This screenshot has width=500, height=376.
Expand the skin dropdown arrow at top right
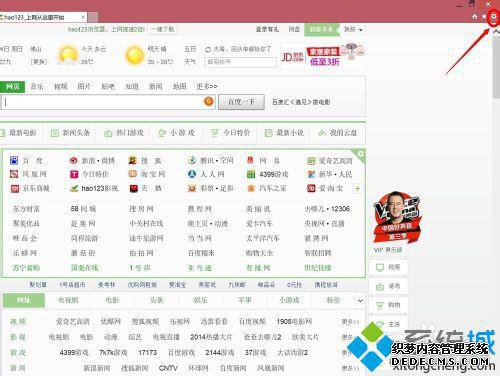point(361,30)
